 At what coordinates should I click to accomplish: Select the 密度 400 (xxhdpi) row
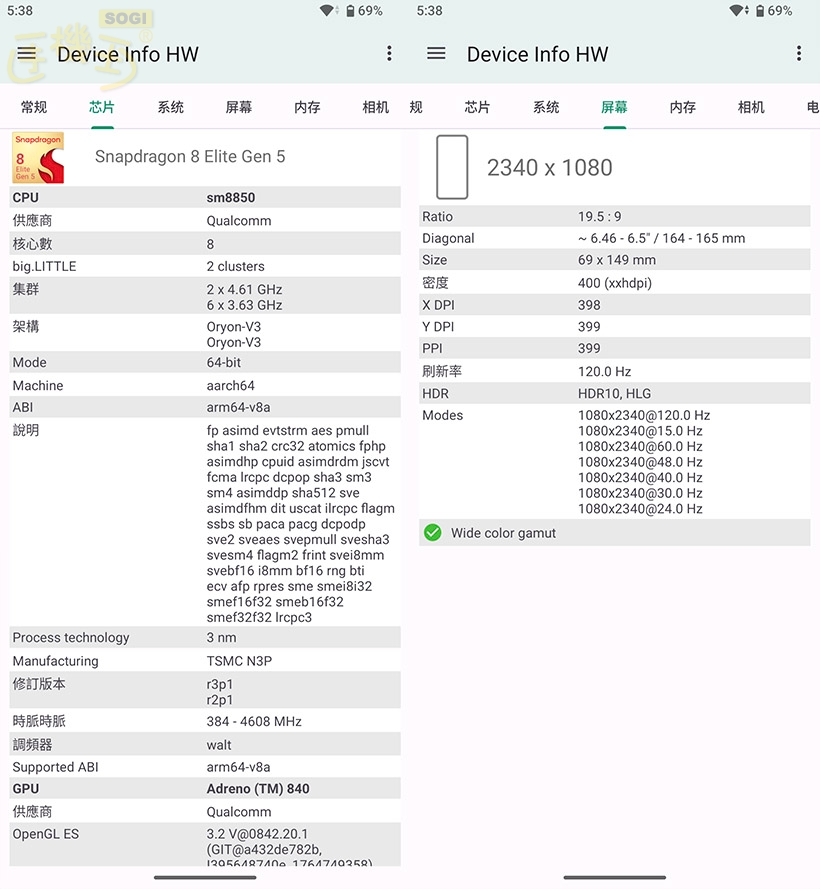point(615,282)
